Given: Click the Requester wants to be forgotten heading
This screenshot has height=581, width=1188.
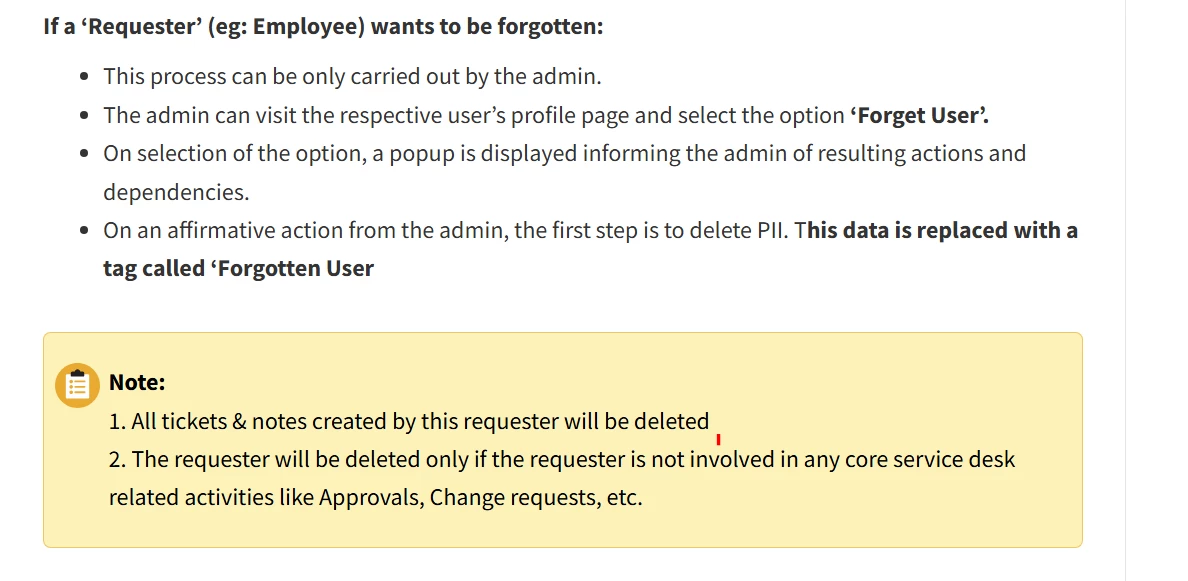Looking at the screenshot, I should pyautogui.click(x=324, y=27).
